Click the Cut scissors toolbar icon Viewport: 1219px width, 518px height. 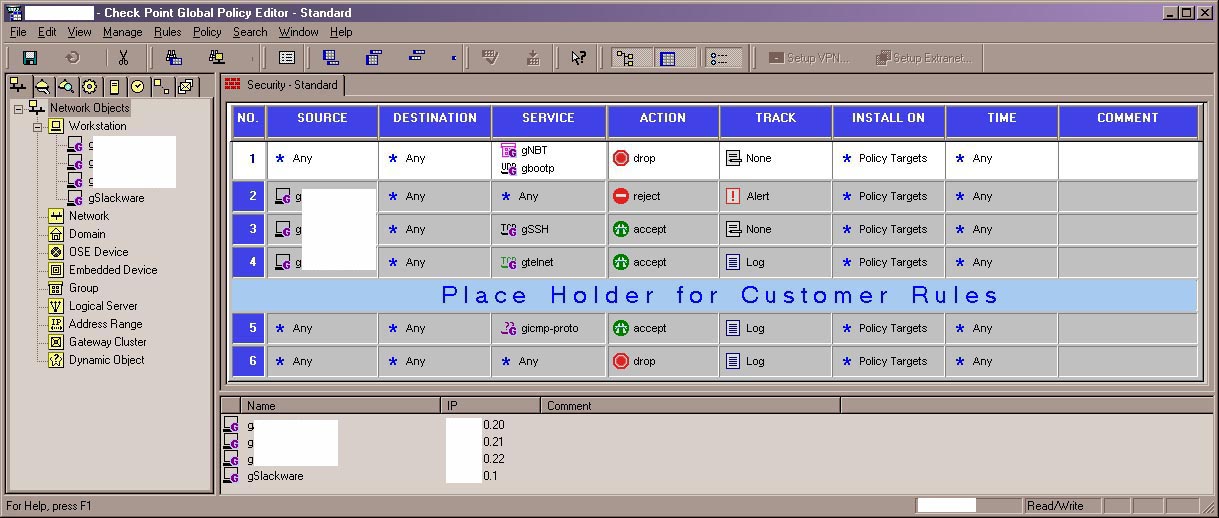pos(123,58)
